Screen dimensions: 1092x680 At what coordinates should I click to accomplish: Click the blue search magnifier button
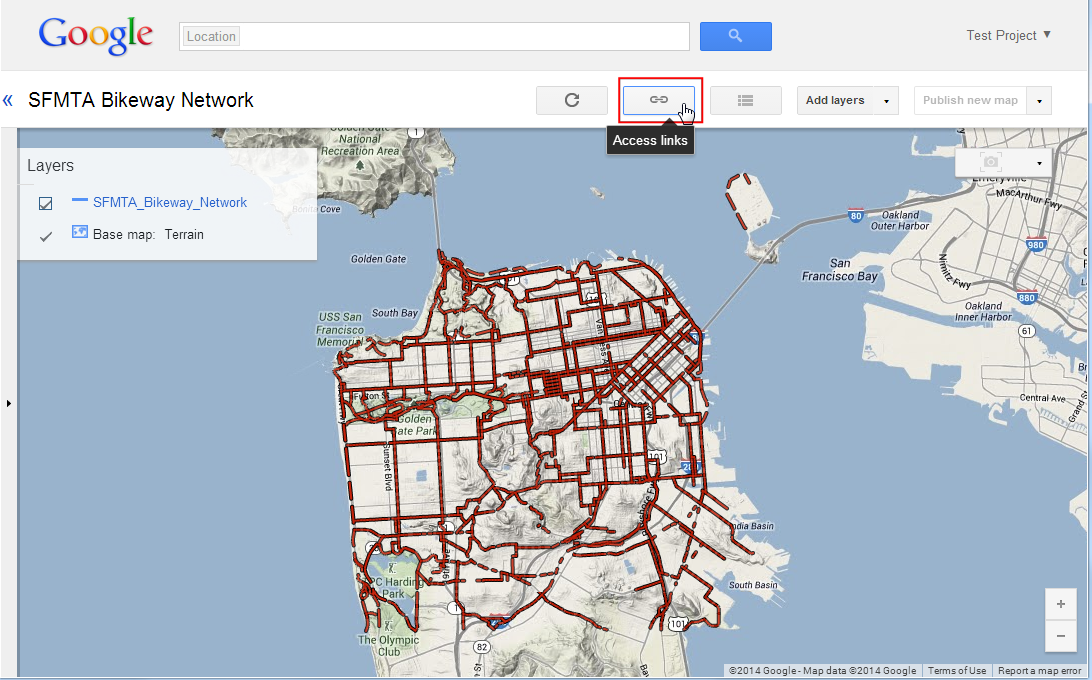[x=735, y=36]
